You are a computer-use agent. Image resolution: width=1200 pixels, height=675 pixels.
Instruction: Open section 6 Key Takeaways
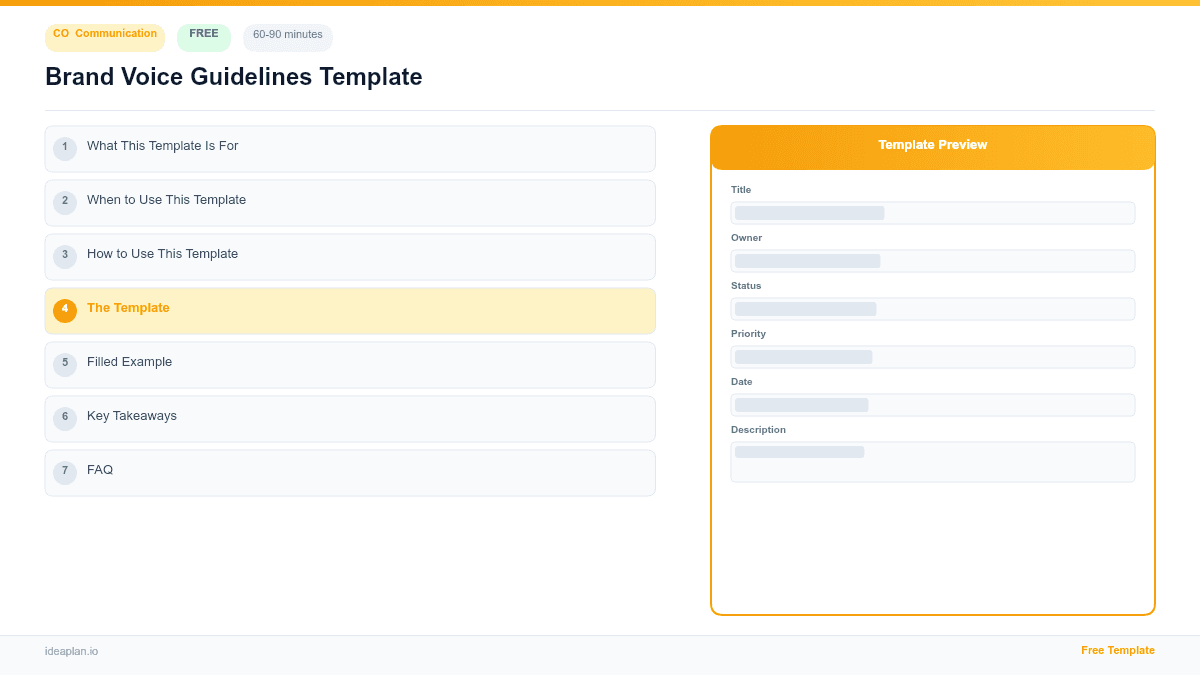350,419
